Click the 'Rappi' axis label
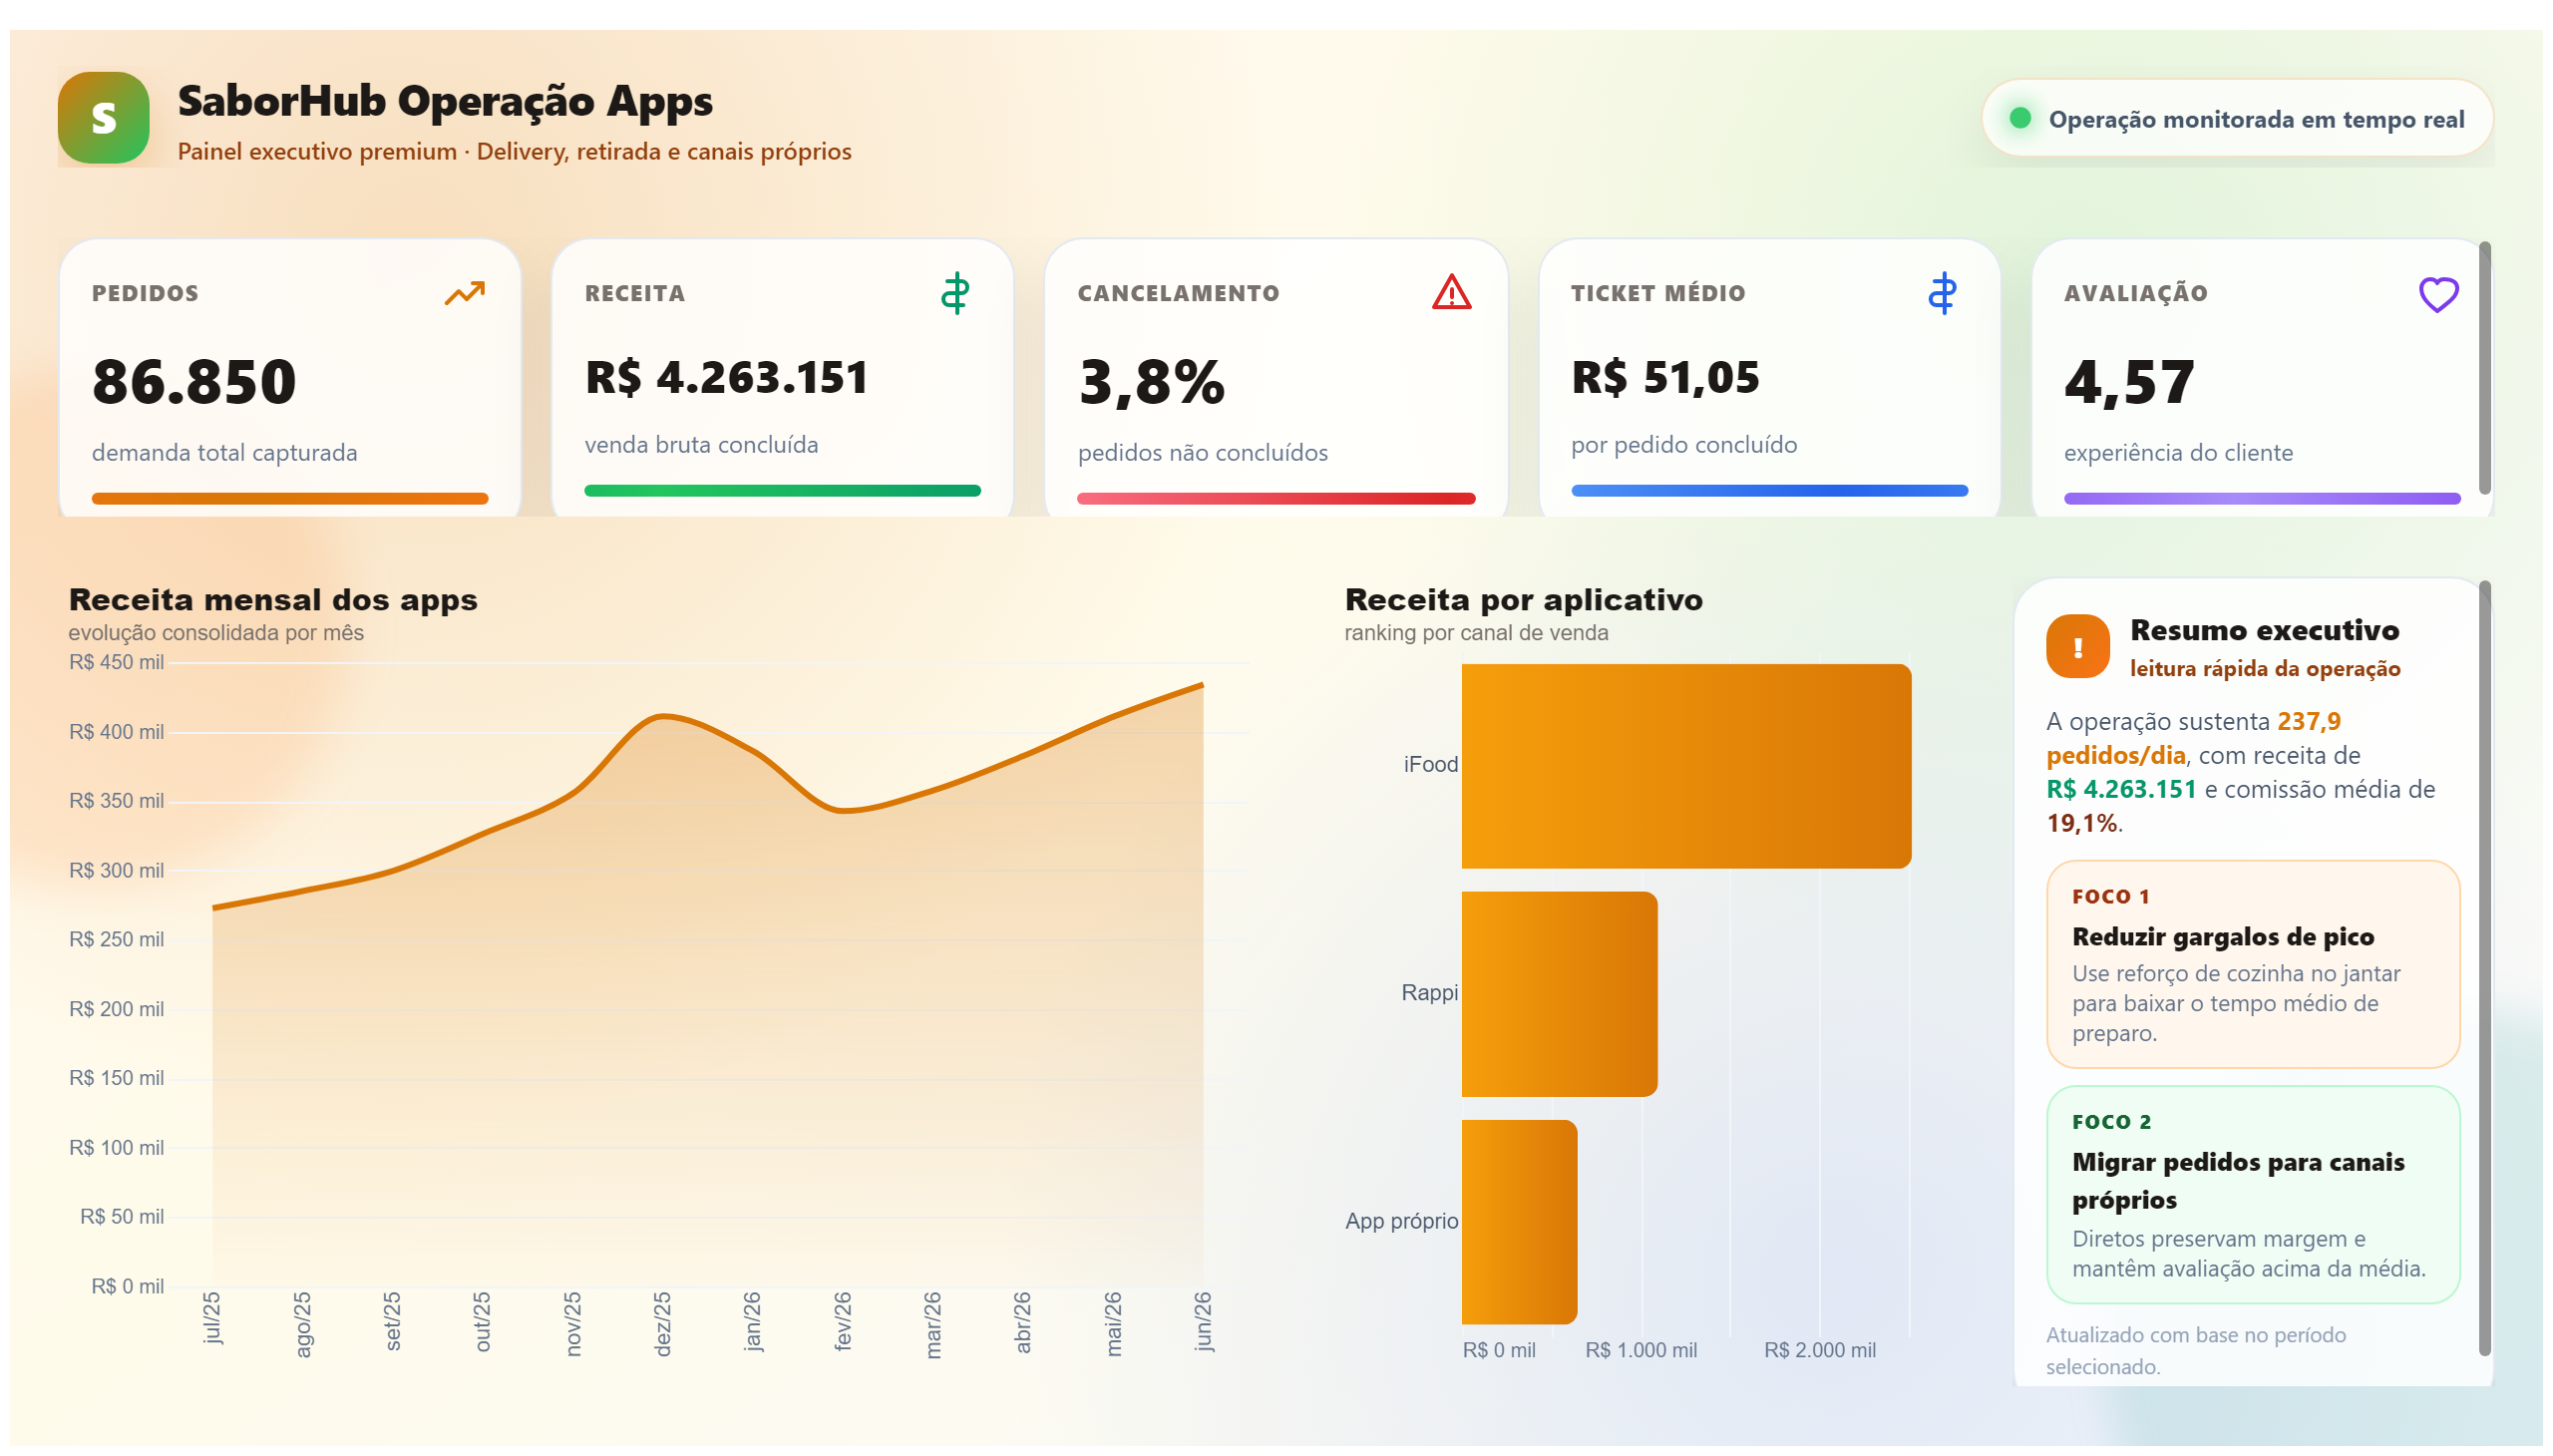The height and width of the screenshot is (1456, 2553). pyautogui.click(x=1429, y=993)
